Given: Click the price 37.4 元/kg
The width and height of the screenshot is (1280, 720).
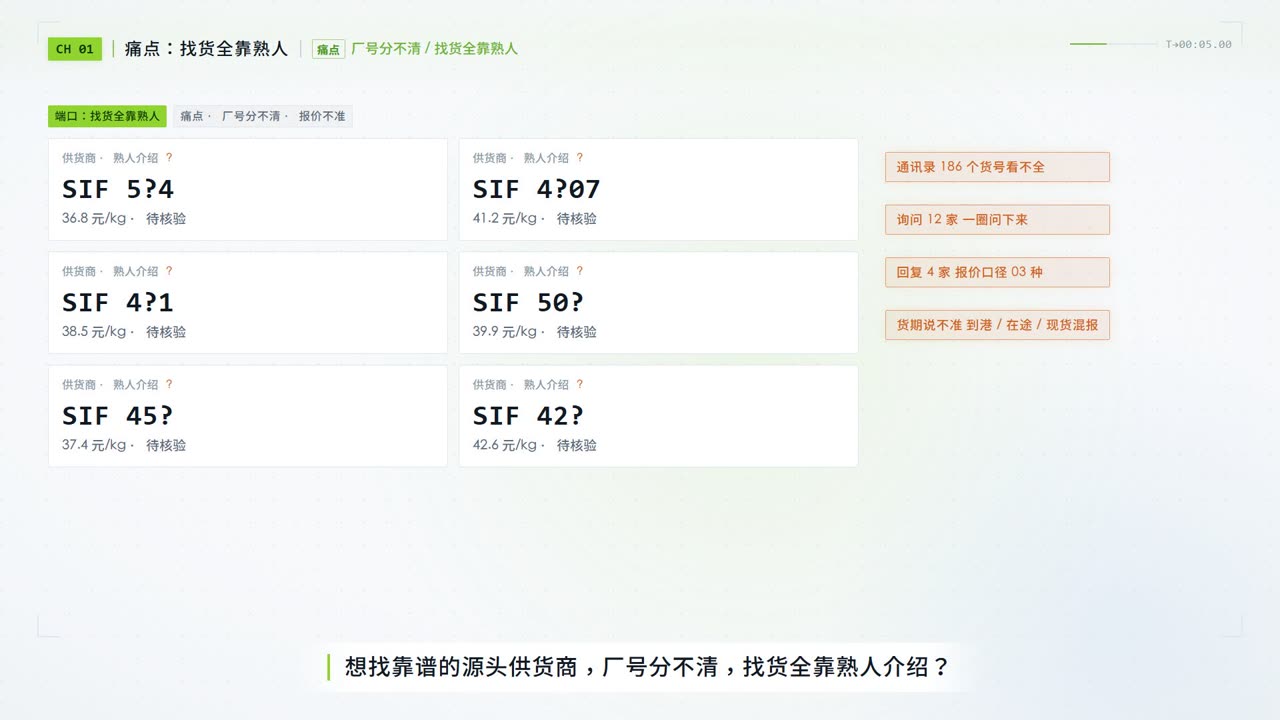Looking at the screenshot, I should [94, 445].
